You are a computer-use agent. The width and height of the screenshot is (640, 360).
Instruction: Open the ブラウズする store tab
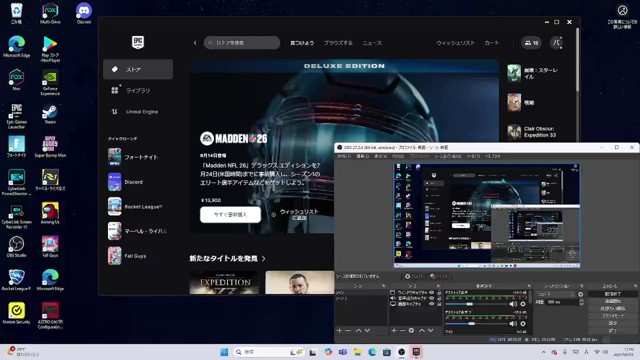(338, 43)
